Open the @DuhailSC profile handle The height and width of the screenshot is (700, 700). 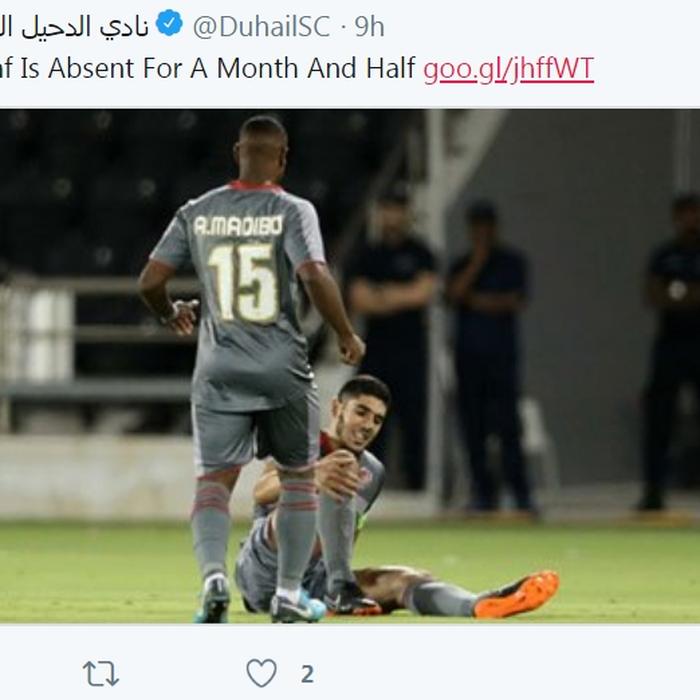tap(262, 27)
